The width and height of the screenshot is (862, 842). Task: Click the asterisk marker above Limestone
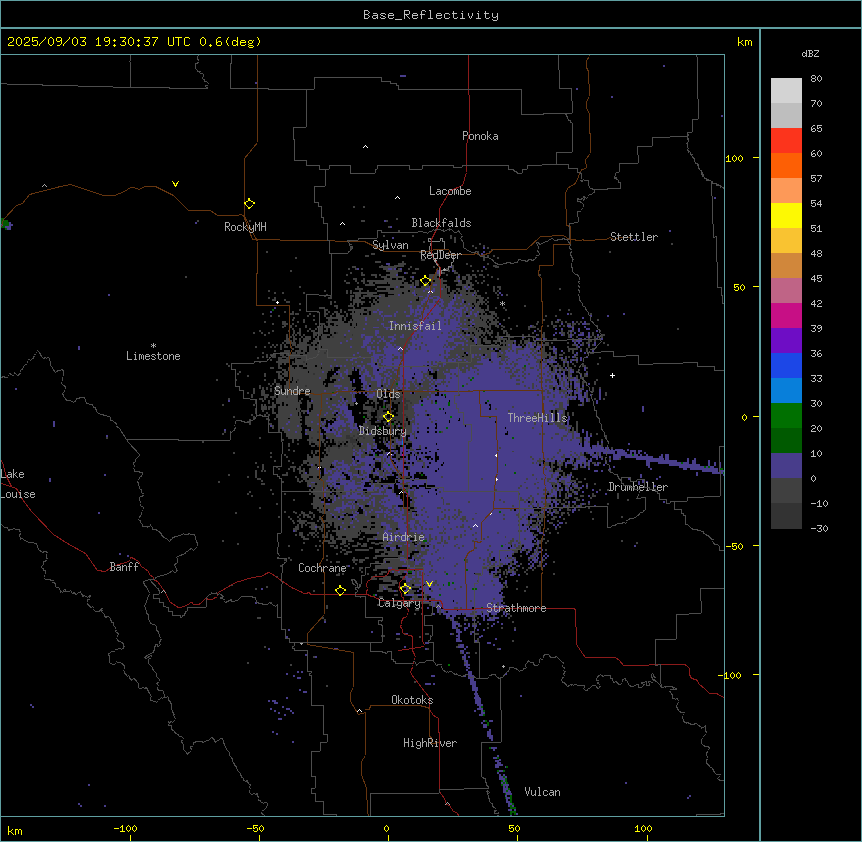coord(153,346)
